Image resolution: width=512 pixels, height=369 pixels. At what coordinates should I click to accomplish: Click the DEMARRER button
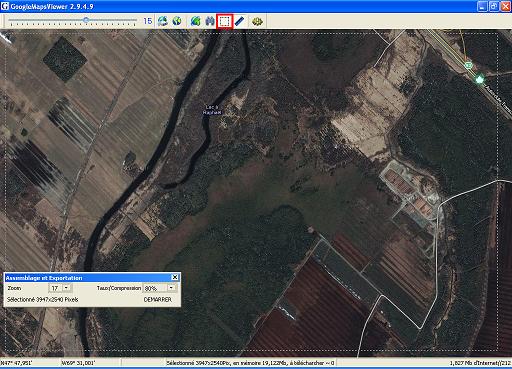tap(158, 300)
